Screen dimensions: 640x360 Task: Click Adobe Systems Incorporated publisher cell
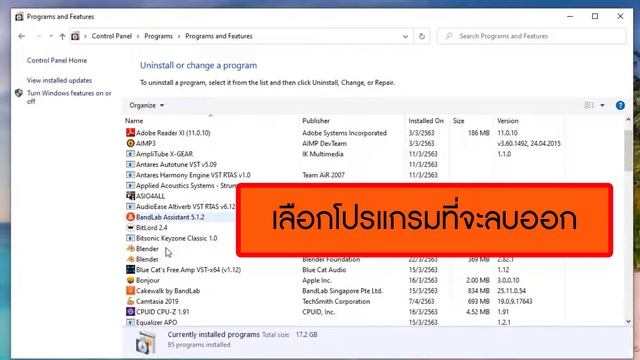[x=344, y=133]
